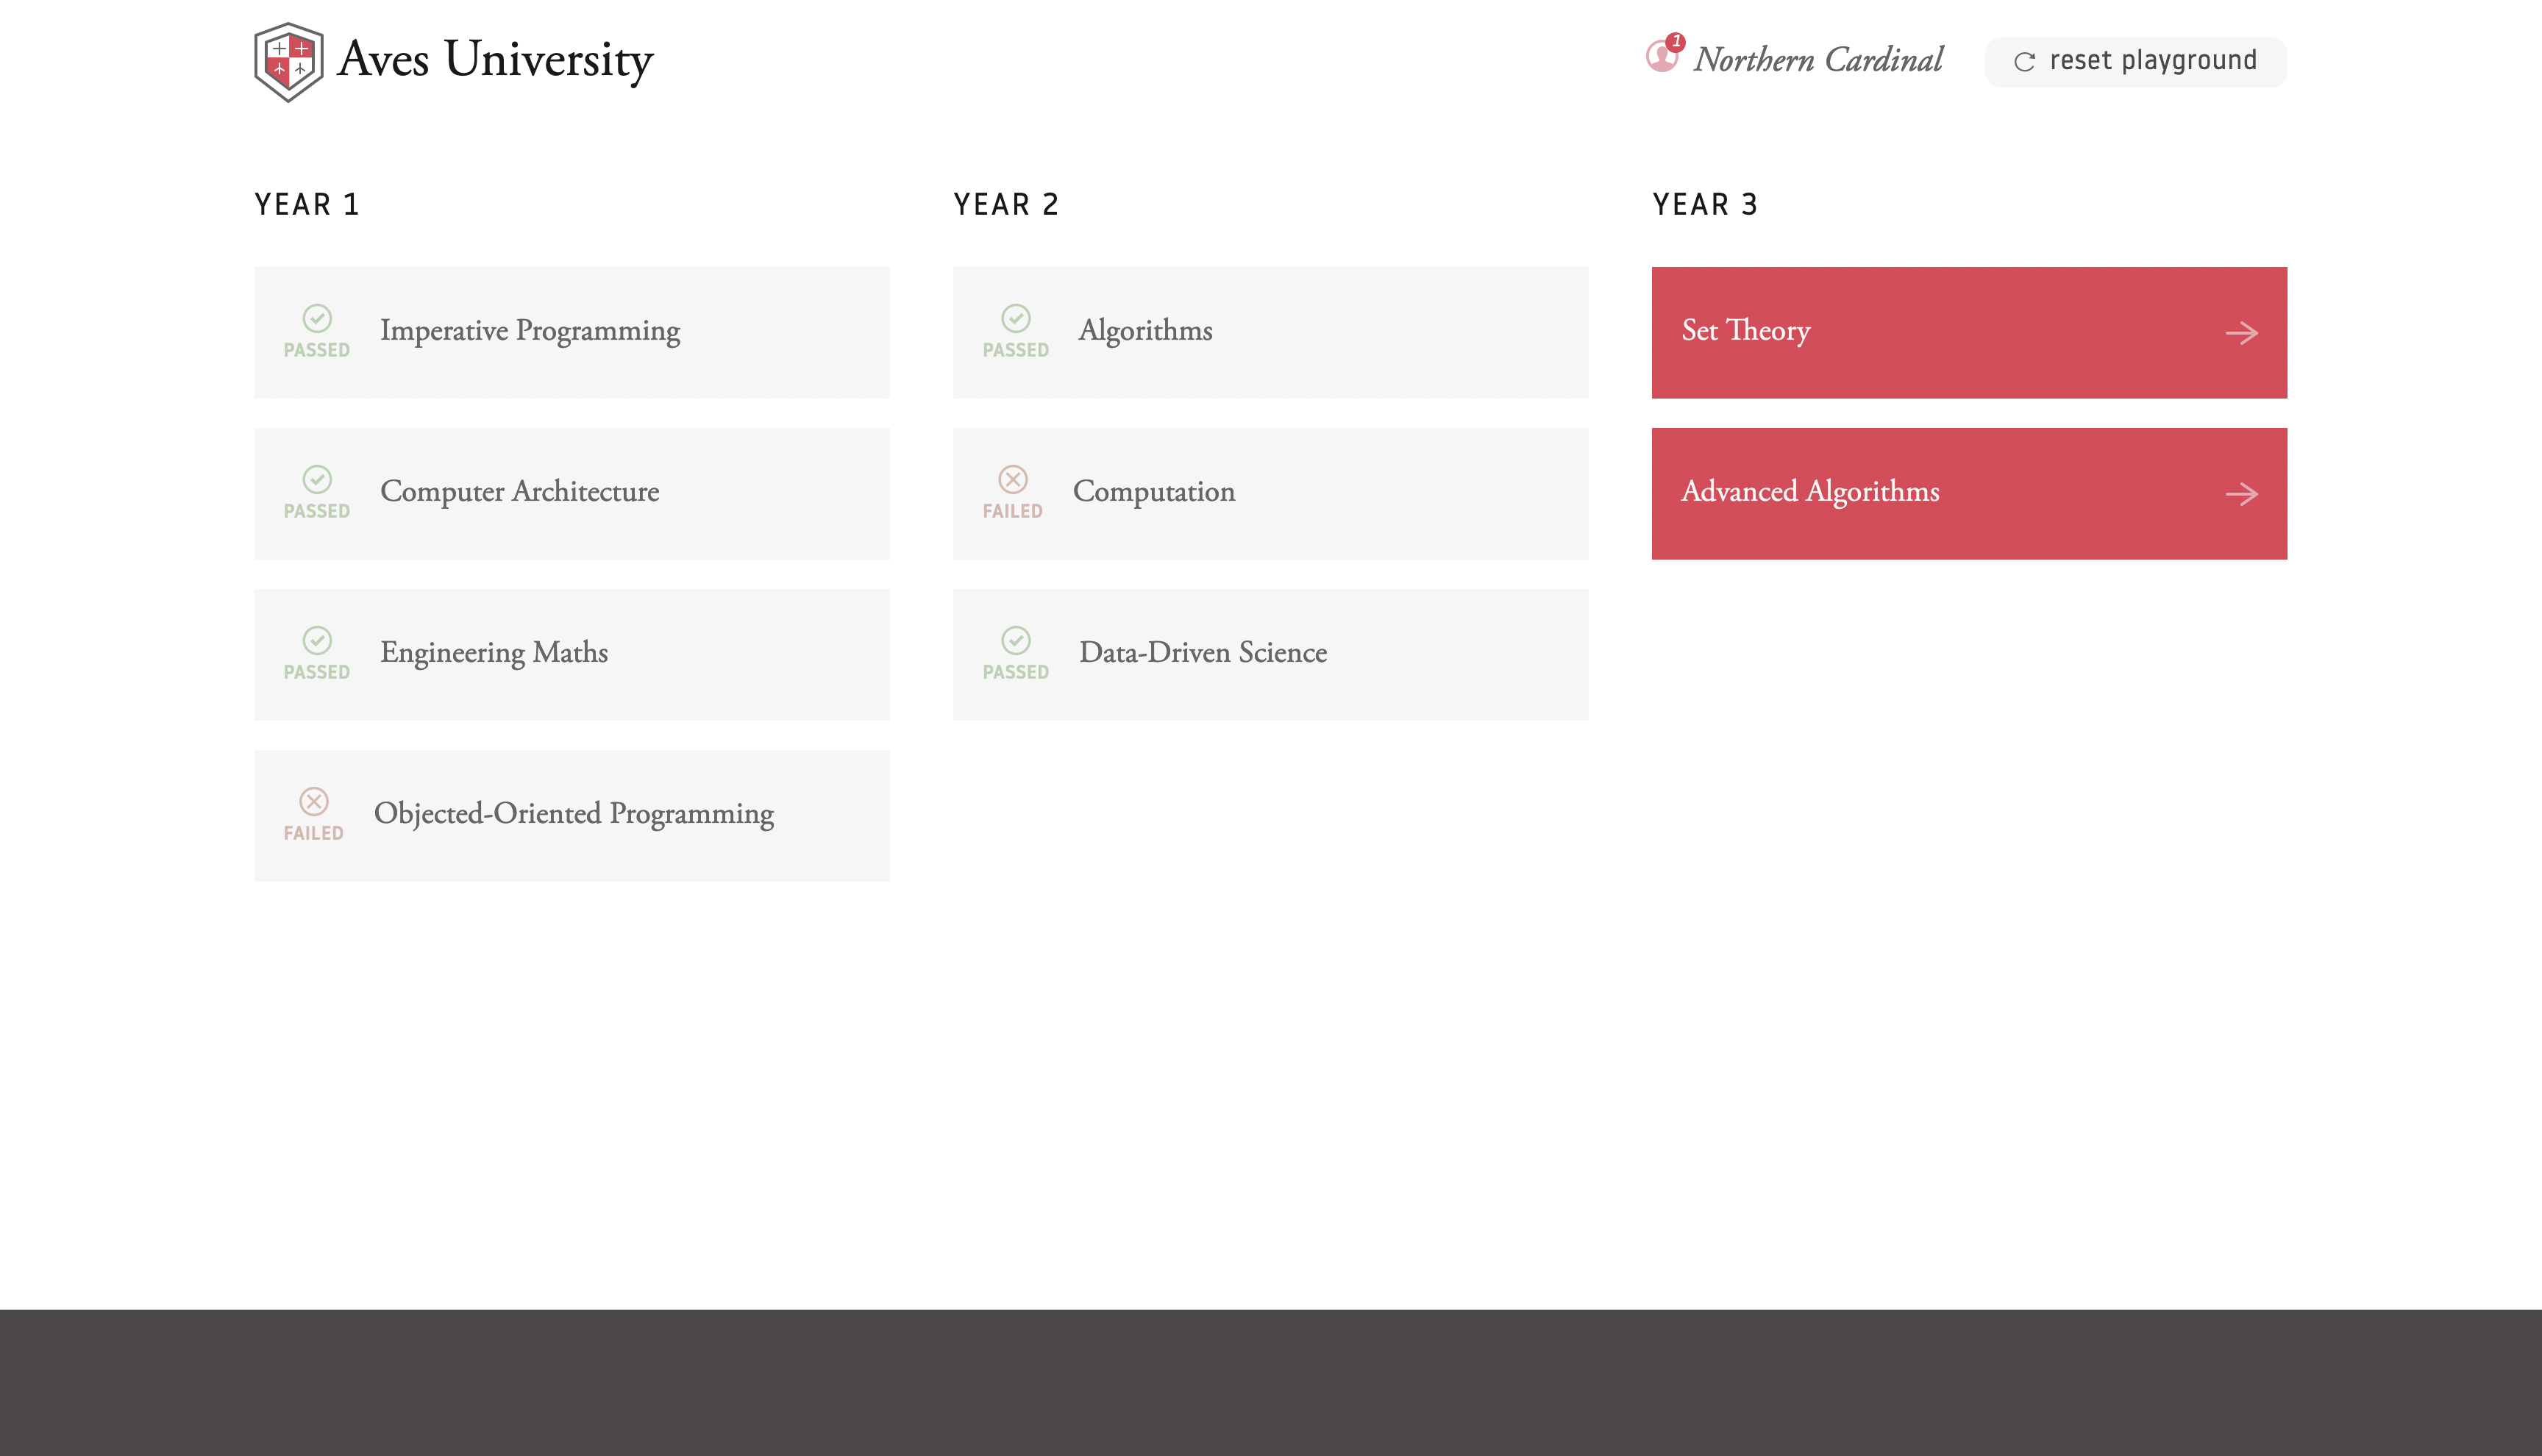Click the YEAR 1 heading

306,204
